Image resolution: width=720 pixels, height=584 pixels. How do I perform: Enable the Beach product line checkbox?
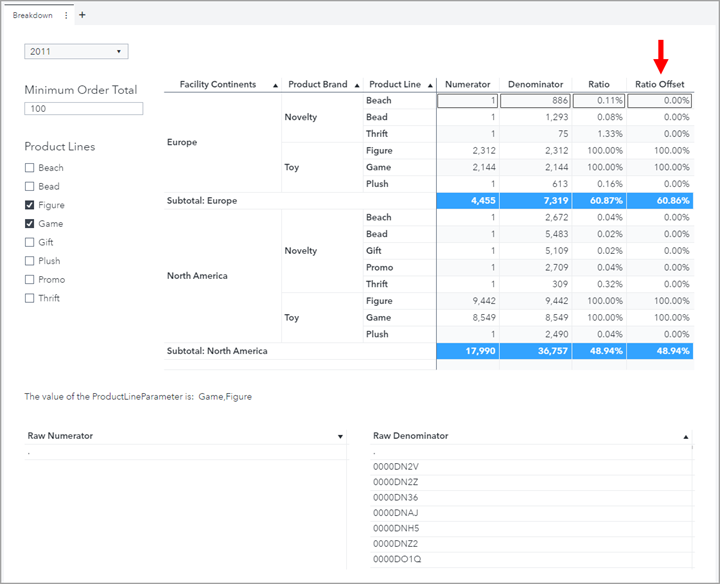(30, 168)
